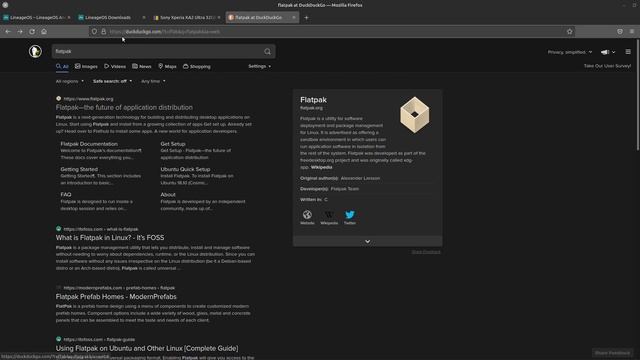Viewport: 640px width, 360px height.
Task: Click the search magnifier icon
Action: point(267,51)
